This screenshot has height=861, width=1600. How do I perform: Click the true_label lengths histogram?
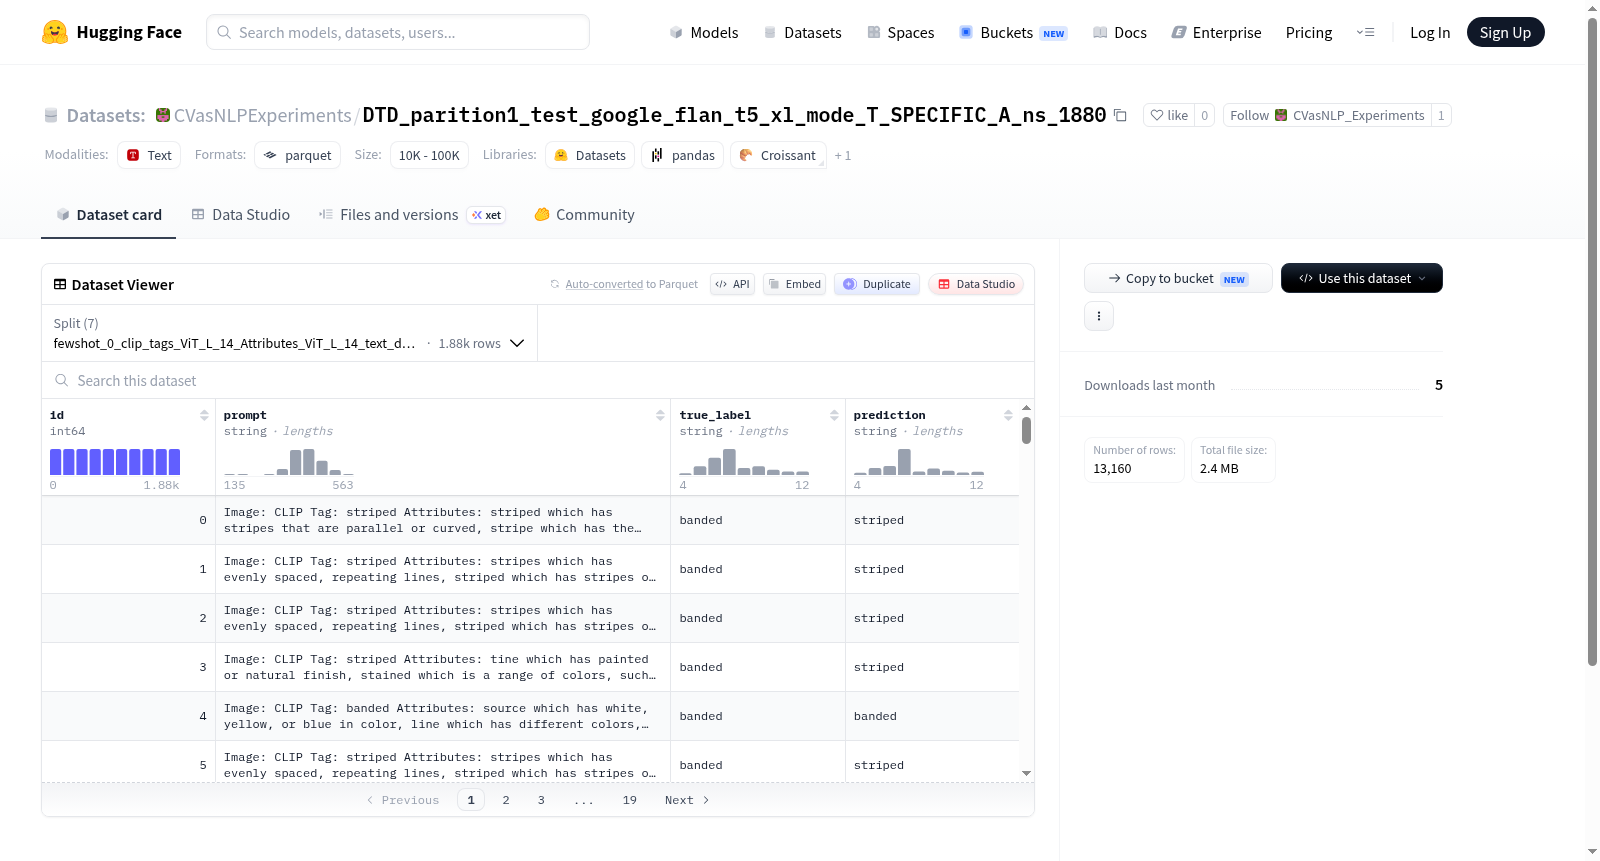744,462
